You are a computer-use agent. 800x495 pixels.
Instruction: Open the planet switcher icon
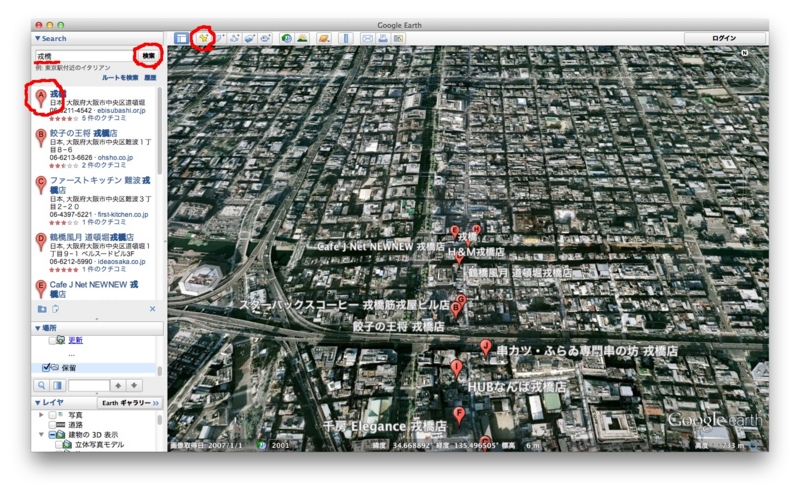[x=324, y=38]
